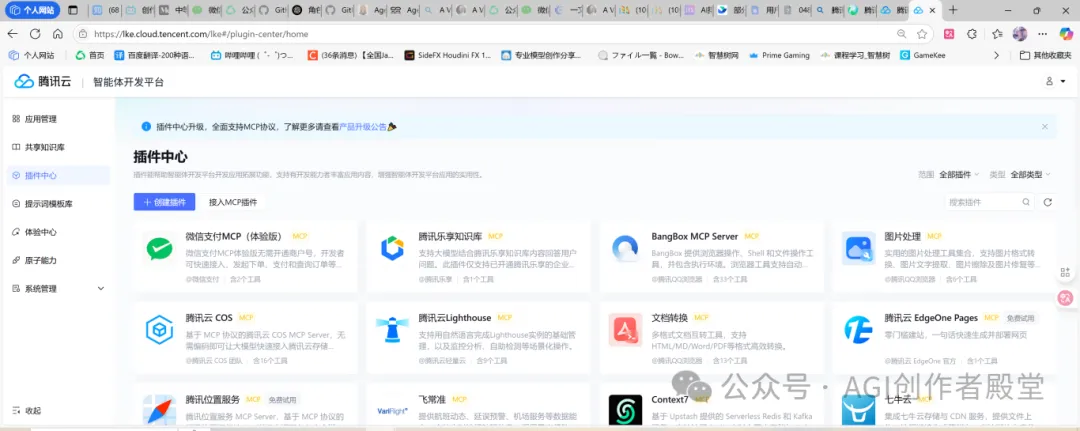The image size is (1080, 431).
Task: Click the 腾讯云Lighthouse lighthouse icon
Action: 392,330
